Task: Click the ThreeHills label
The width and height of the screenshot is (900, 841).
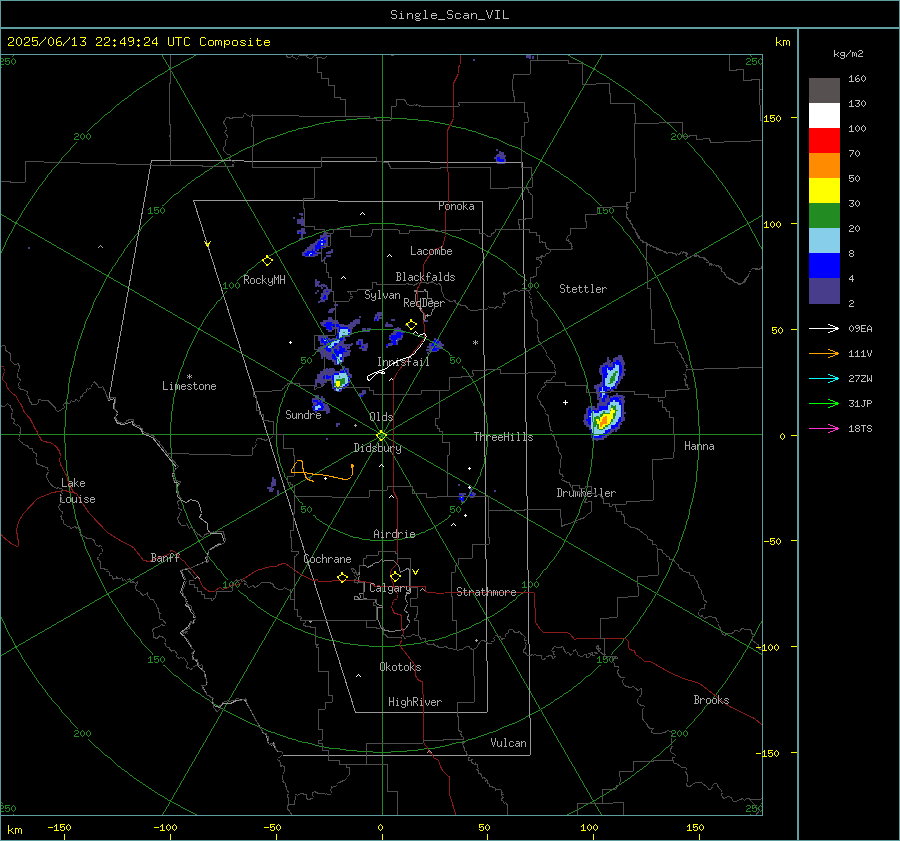Action: [x=503, y=437]
